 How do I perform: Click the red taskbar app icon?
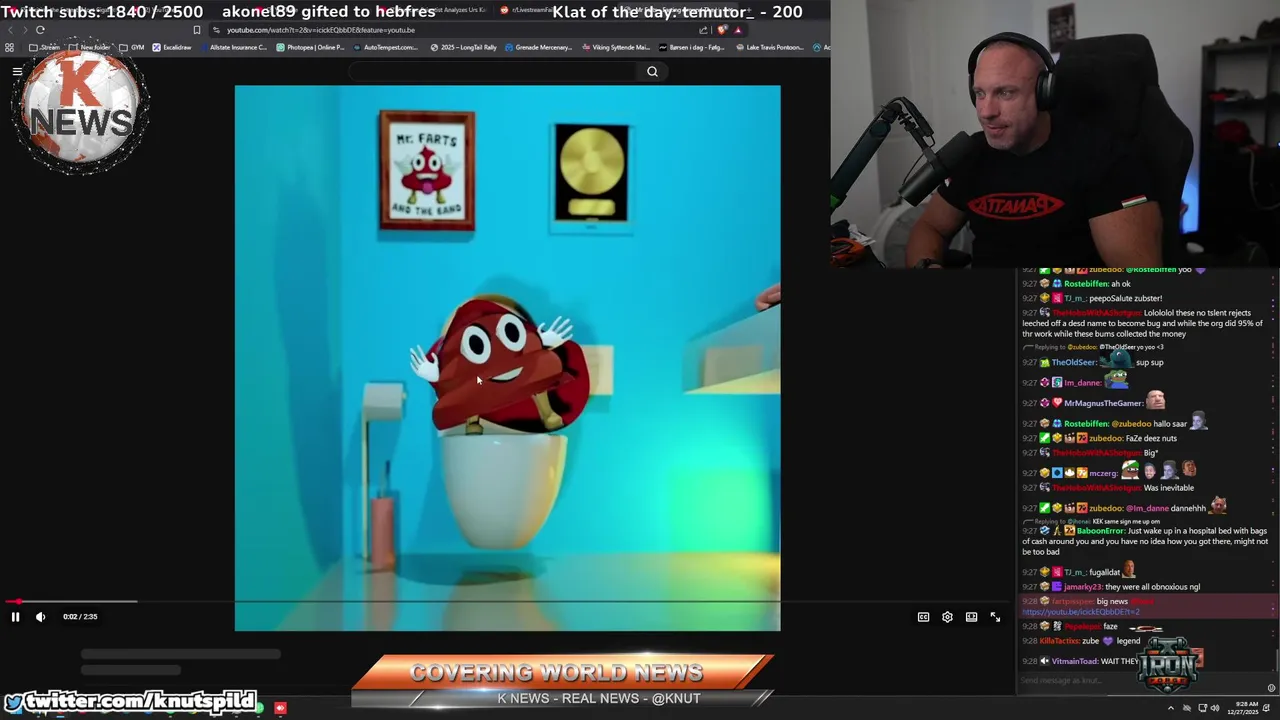(x=280, y=708)
